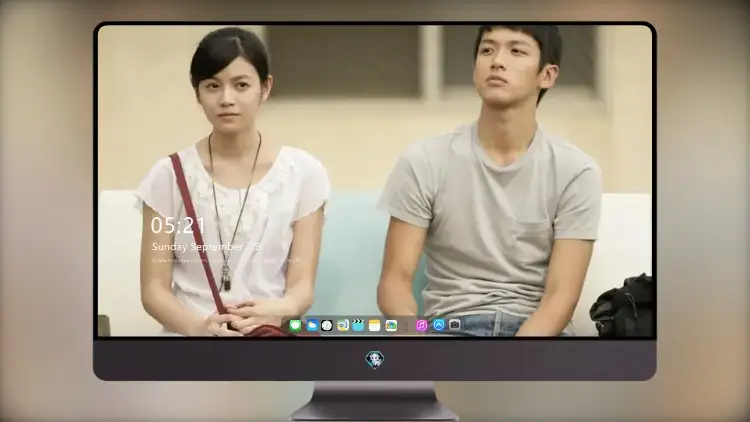Open the green Messages app in dock
This screenshot has height=422, width=750.
coord(296,325)
